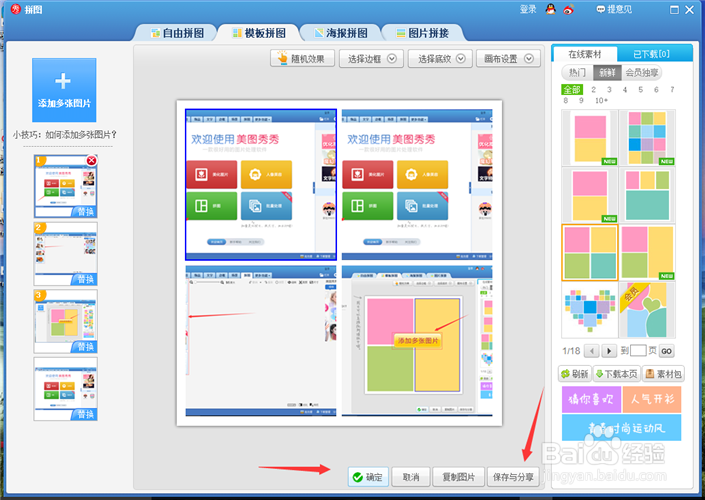
Task: Click 替换 on thumbnail number 2
Action: coord(85,279)
